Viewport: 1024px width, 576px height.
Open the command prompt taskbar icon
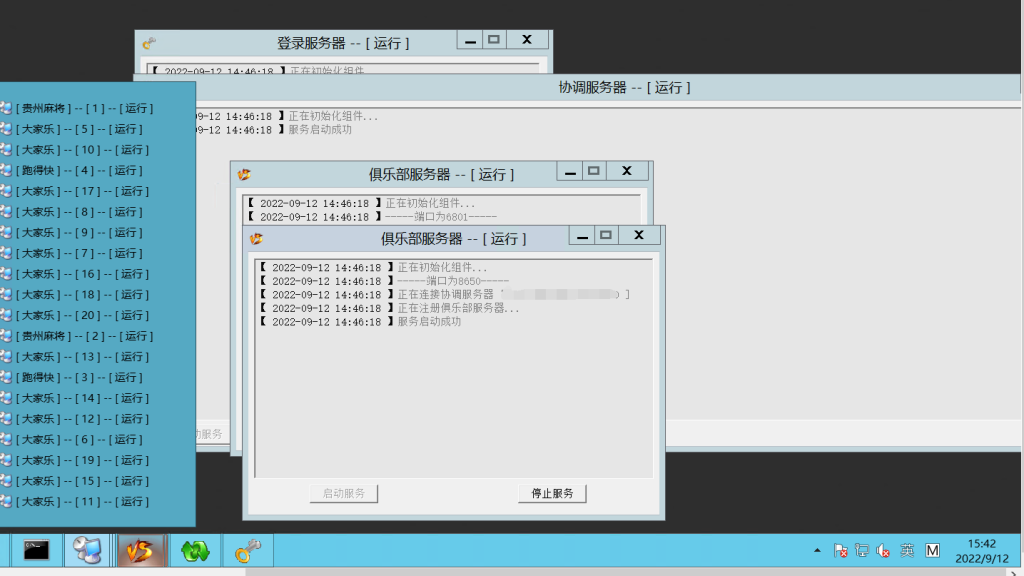[x=37, y=550]
